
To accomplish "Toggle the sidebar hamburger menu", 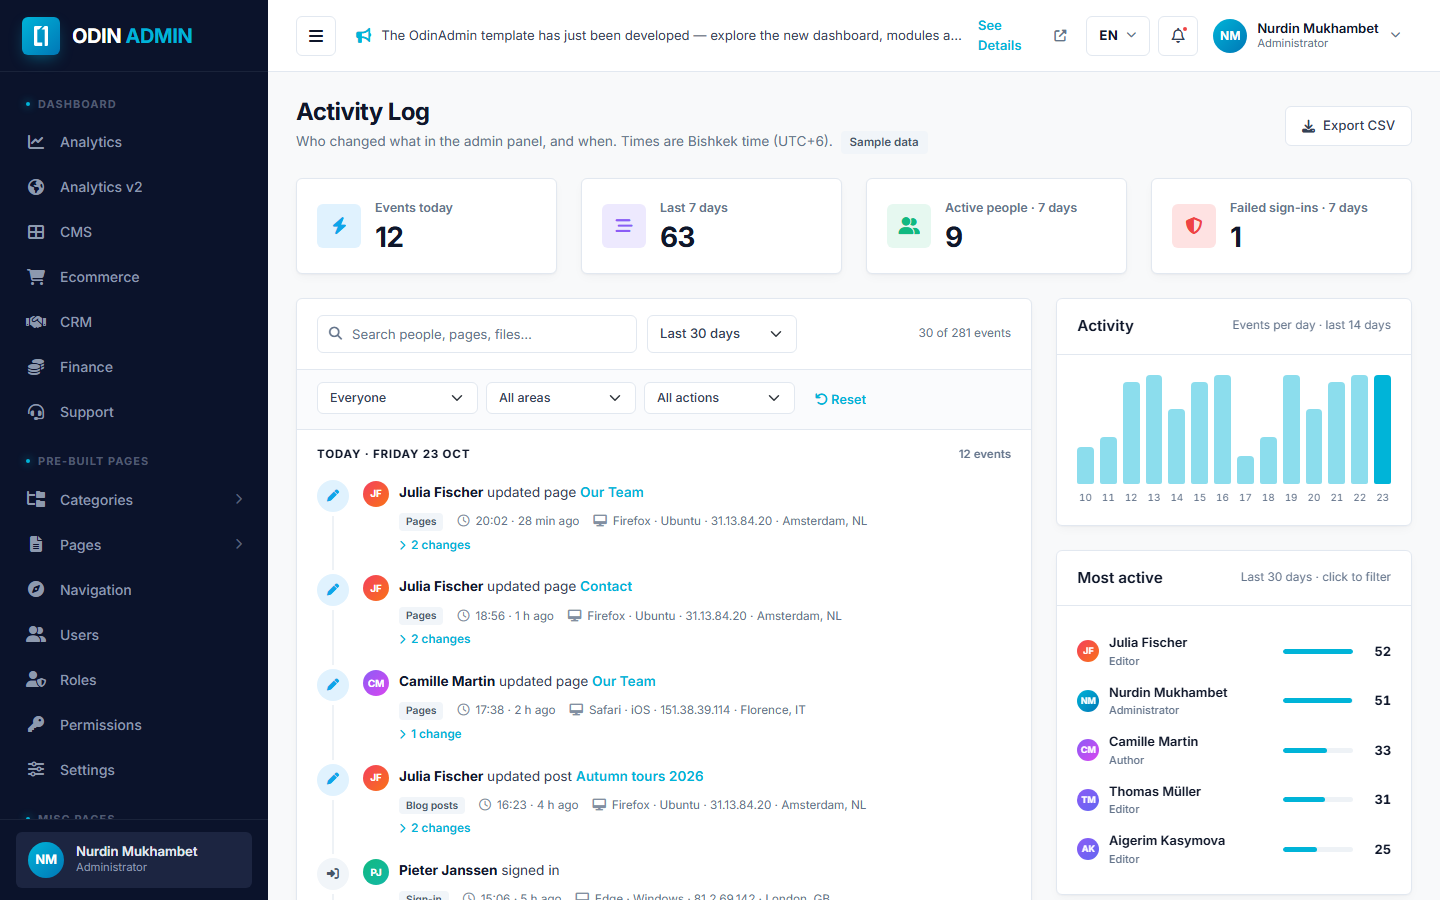I will pos(316,36).
